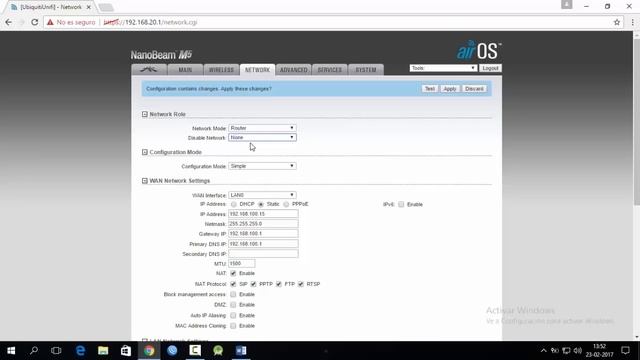Screen dimensions: 640x360
Task: Go back in browser history
Action: tap(9, 22)
